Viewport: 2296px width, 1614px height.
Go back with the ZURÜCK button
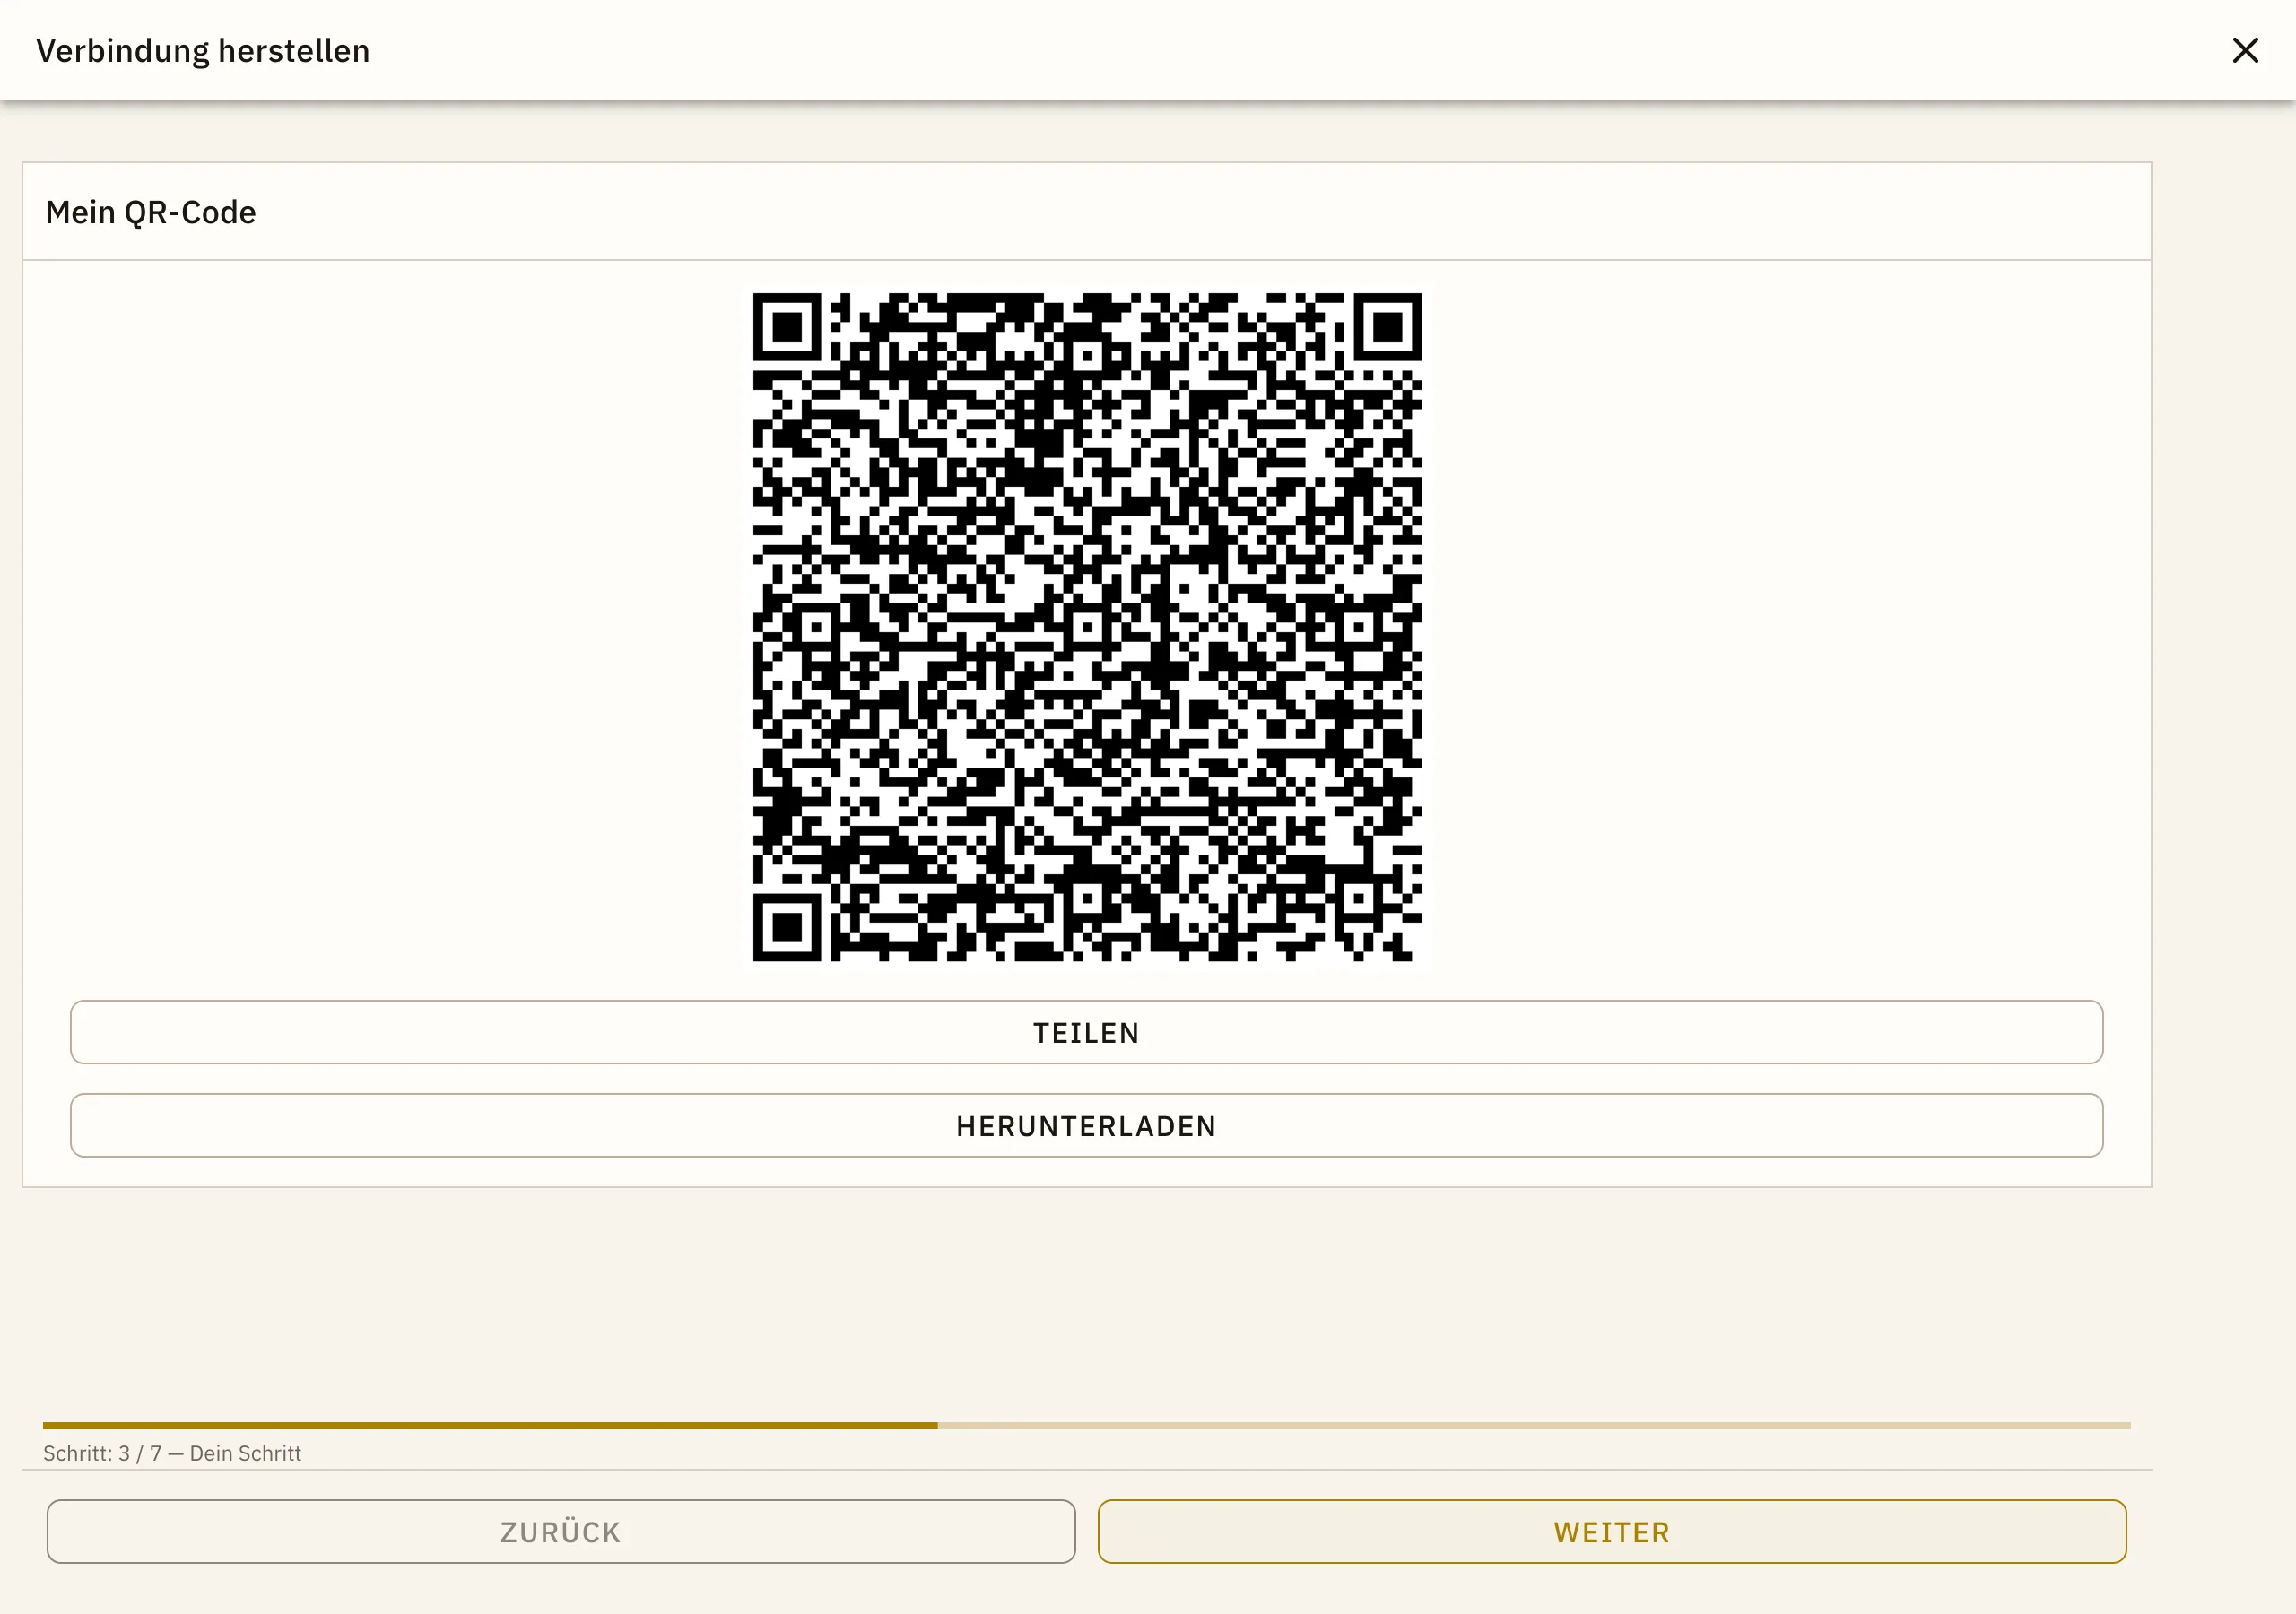561,1531
